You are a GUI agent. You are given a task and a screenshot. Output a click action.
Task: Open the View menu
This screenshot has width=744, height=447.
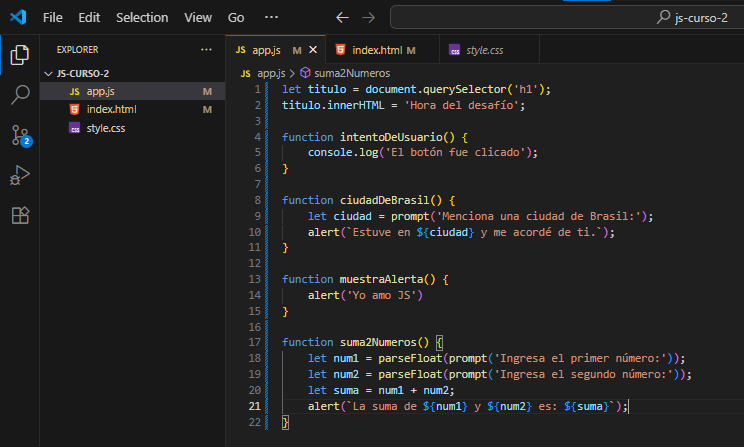tap(198, 18)
